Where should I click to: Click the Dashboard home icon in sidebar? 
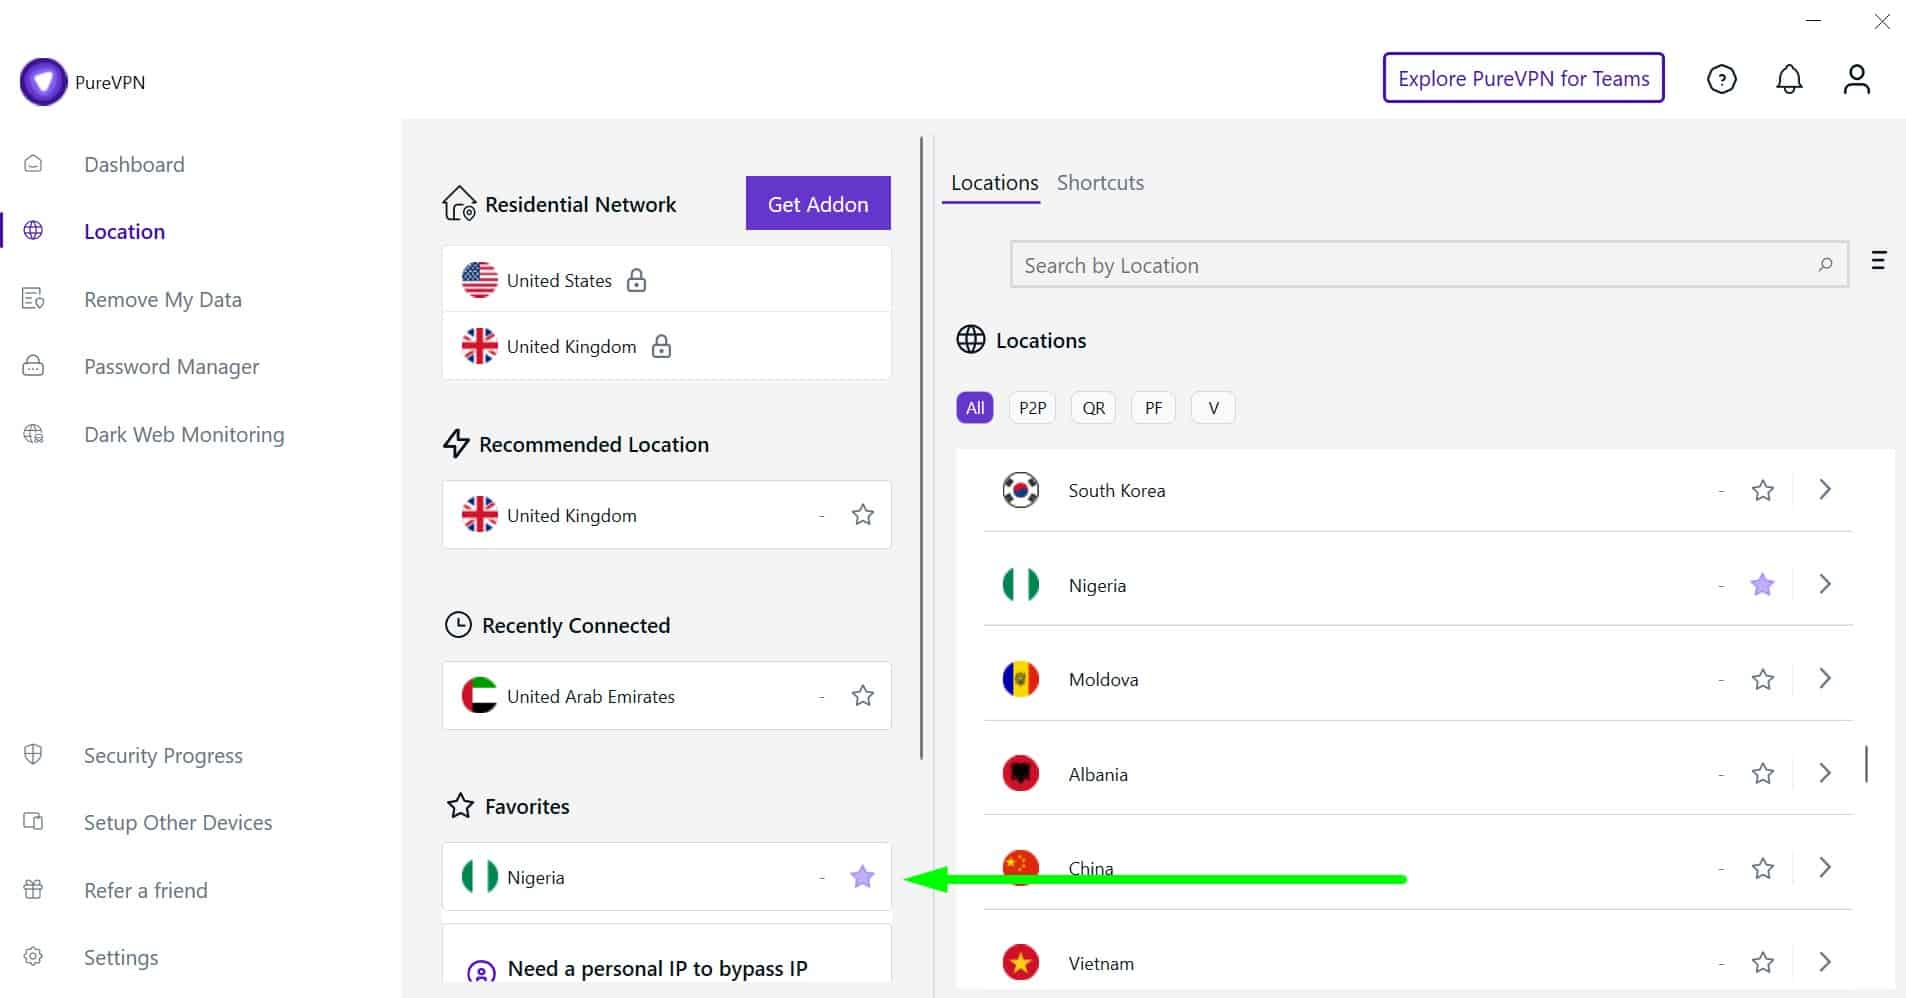(33, 164)
